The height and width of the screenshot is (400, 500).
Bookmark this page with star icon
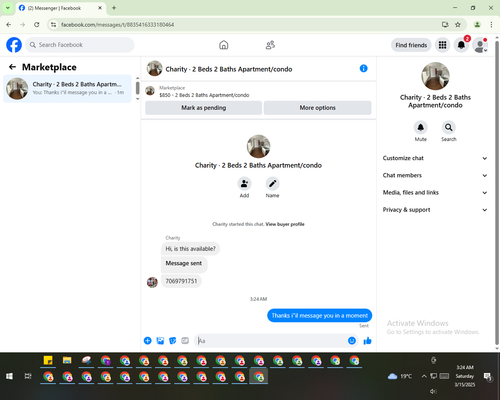tap(458, 25)
